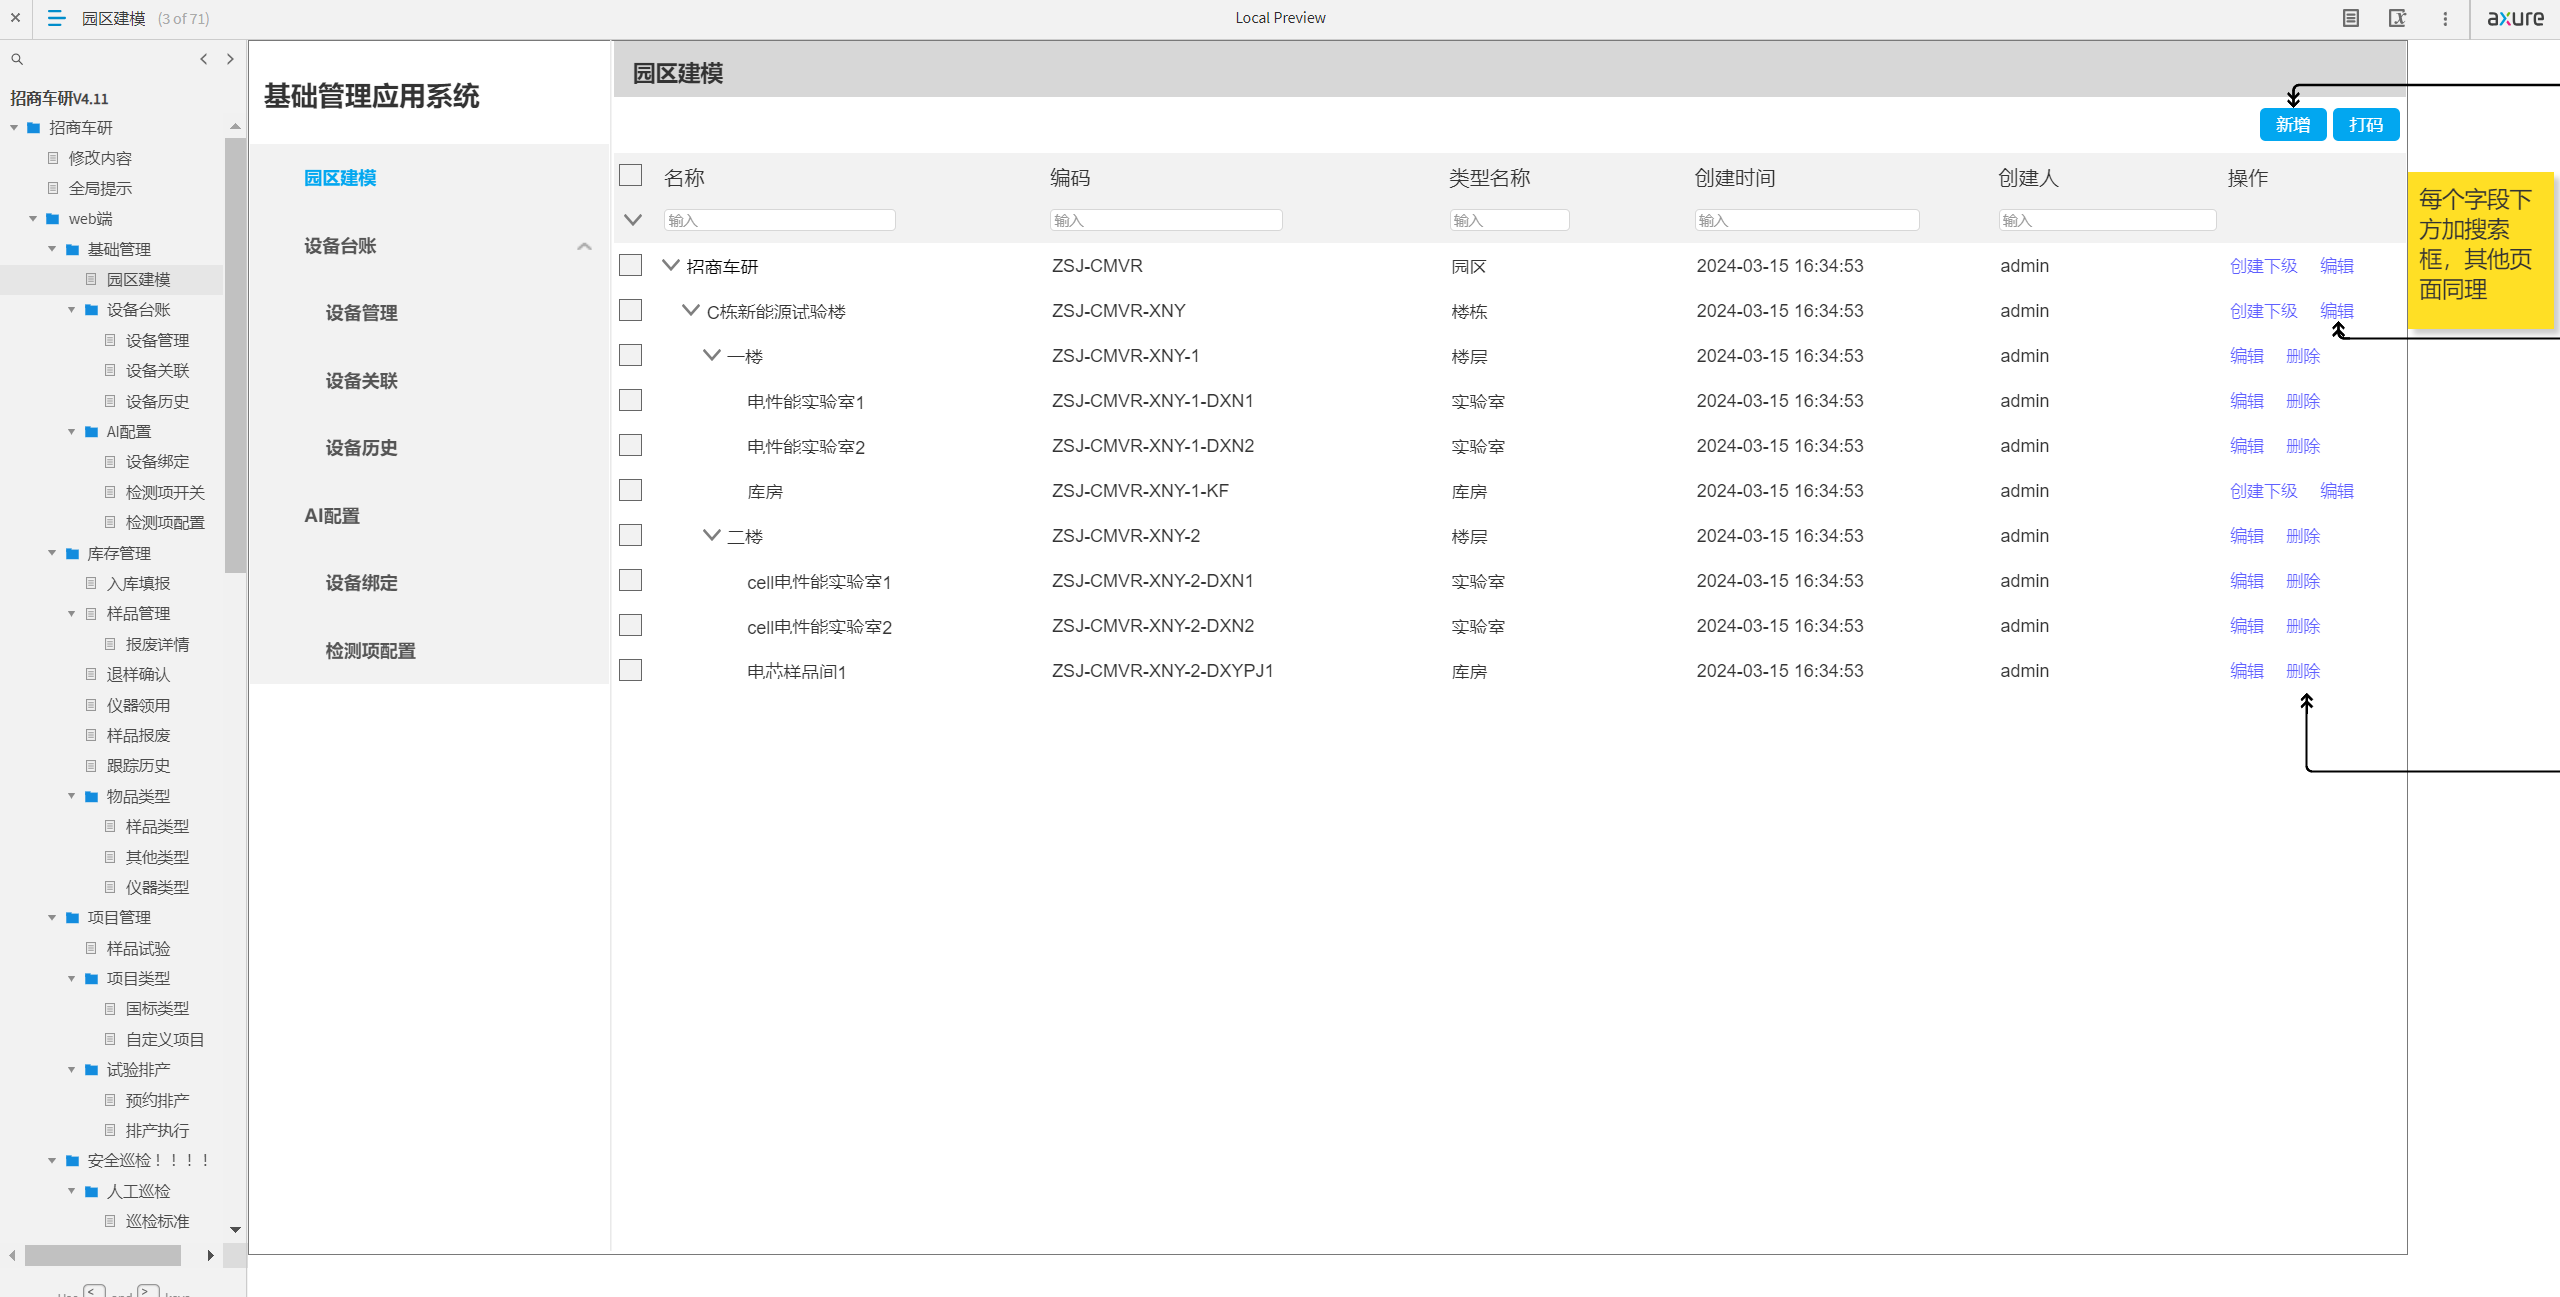2560x1297 pixels.
Task: Tick the checkbox for row 招商车研
Action: [x=630, y=265]
